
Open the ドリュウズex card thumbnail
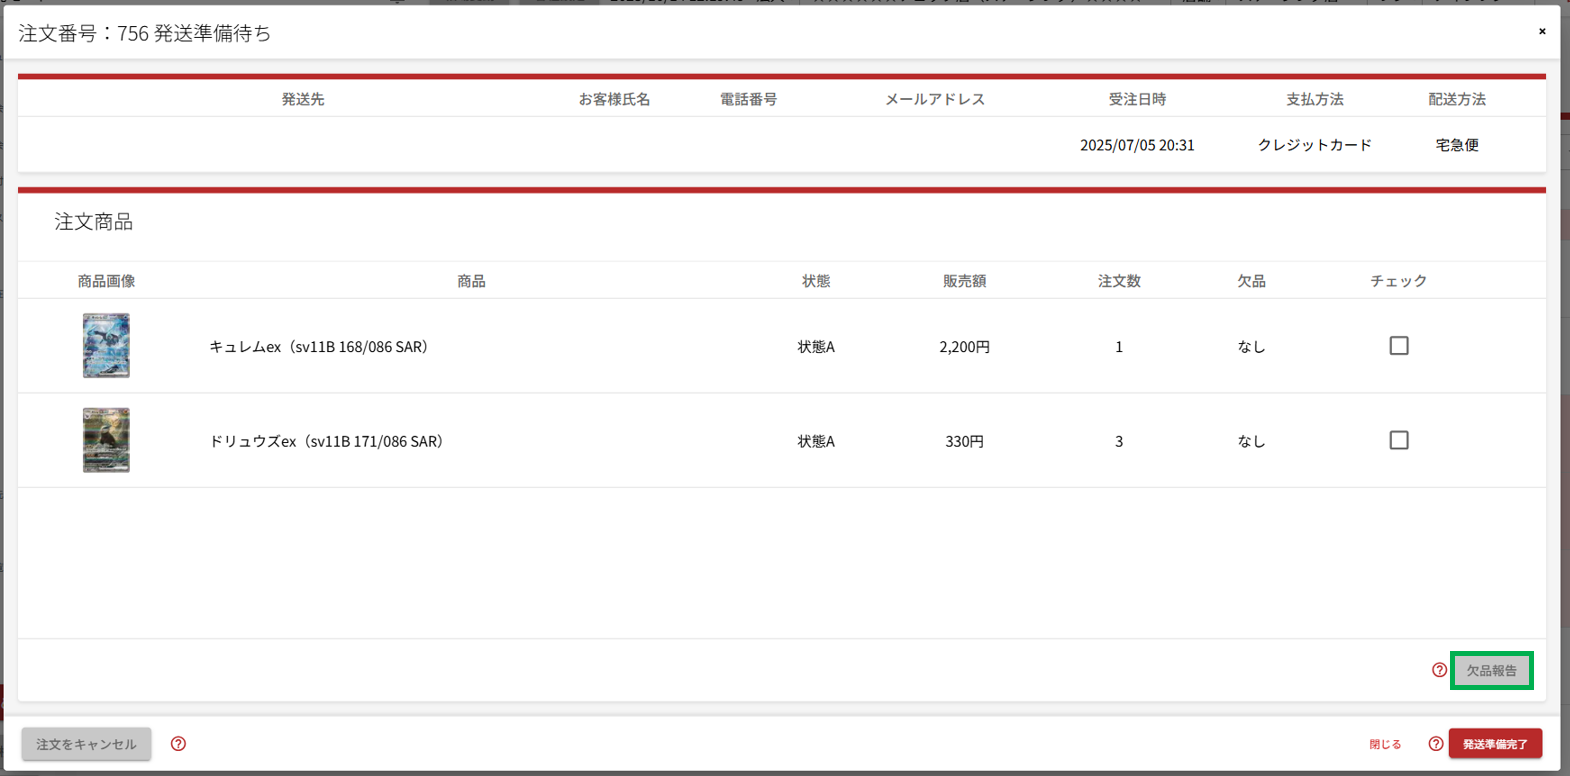pyautogui.click(x=106, y=440)
